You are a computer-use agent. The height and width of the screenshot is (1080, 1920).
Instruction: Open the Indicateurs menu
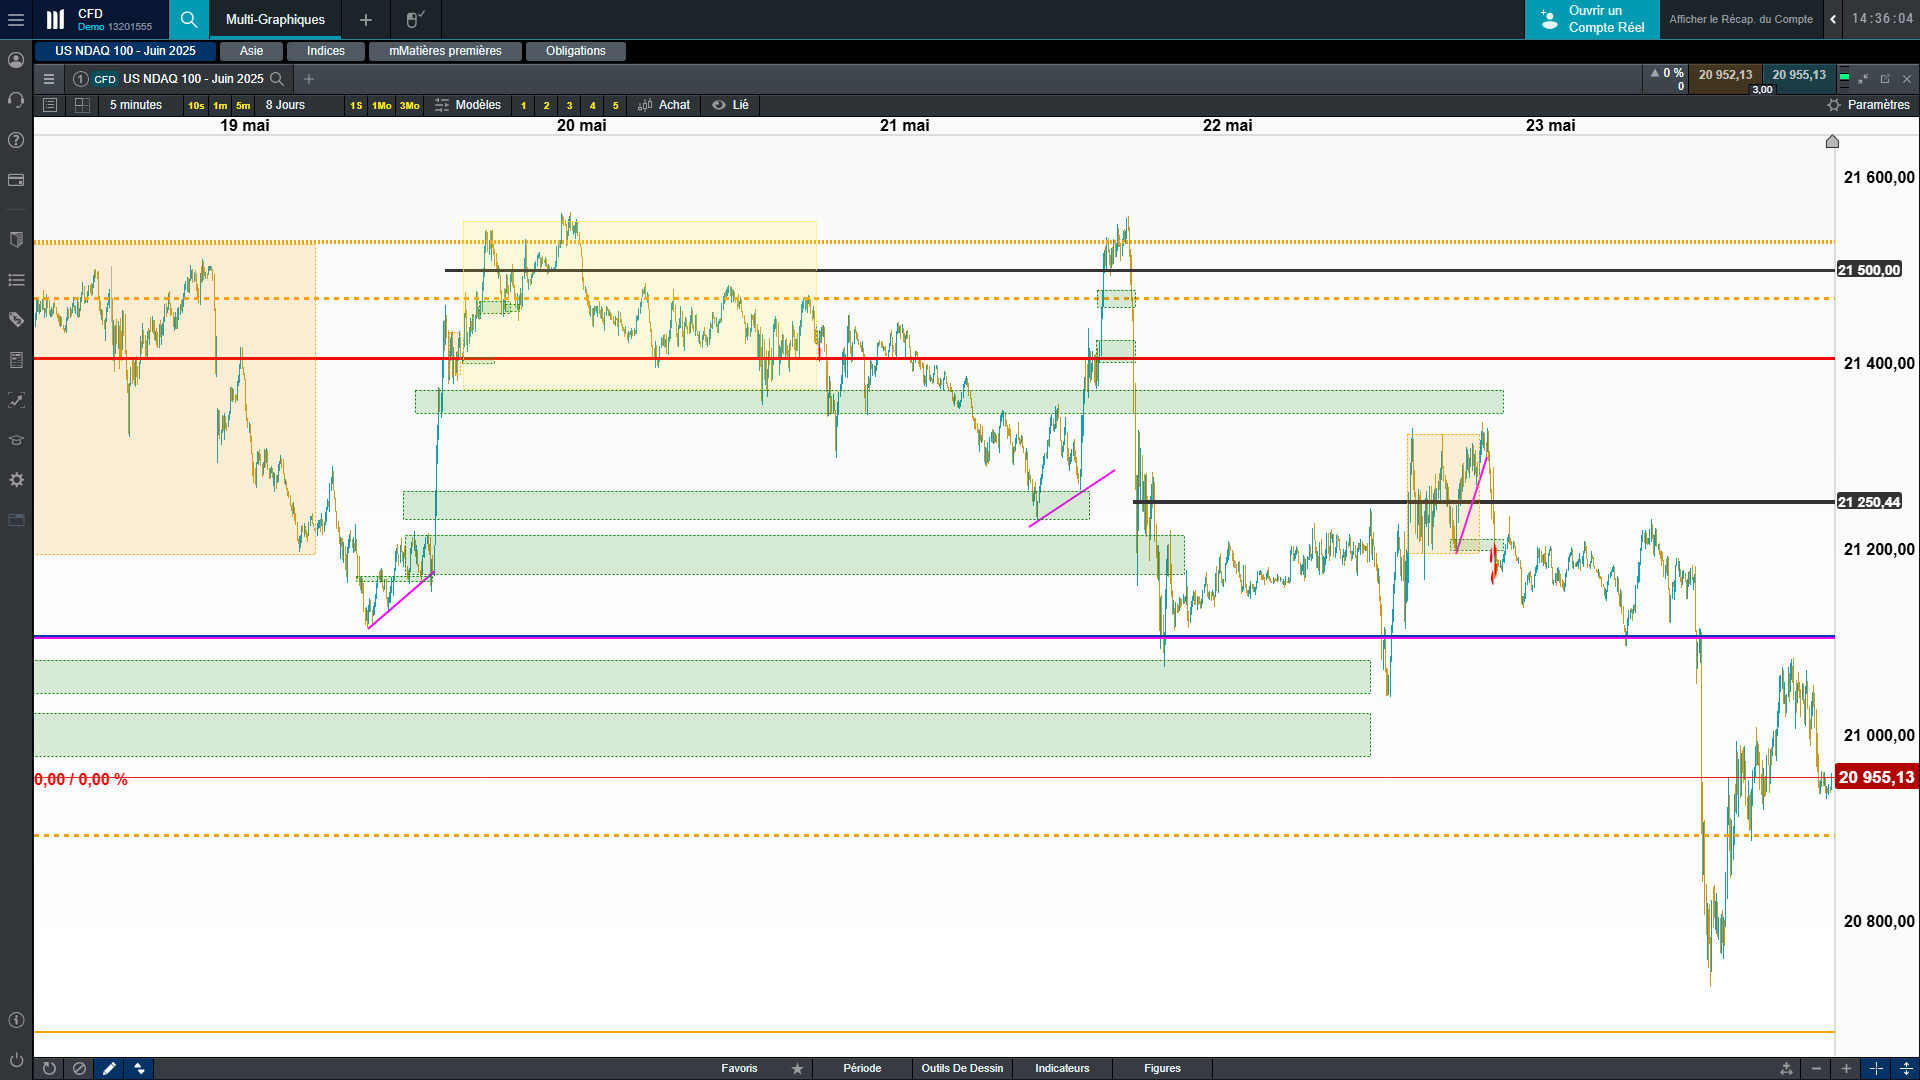pos(1061,1068)
